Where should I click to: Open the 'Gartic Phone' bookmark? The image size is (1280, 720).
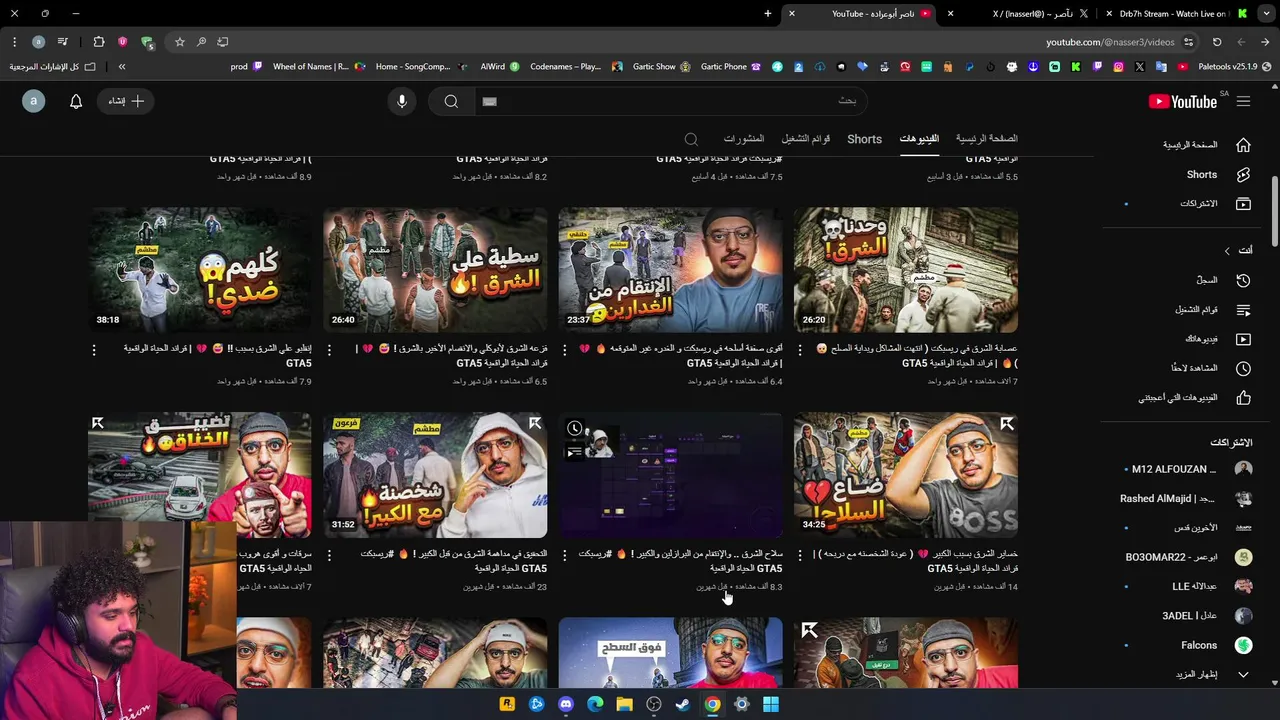[732, 67]
